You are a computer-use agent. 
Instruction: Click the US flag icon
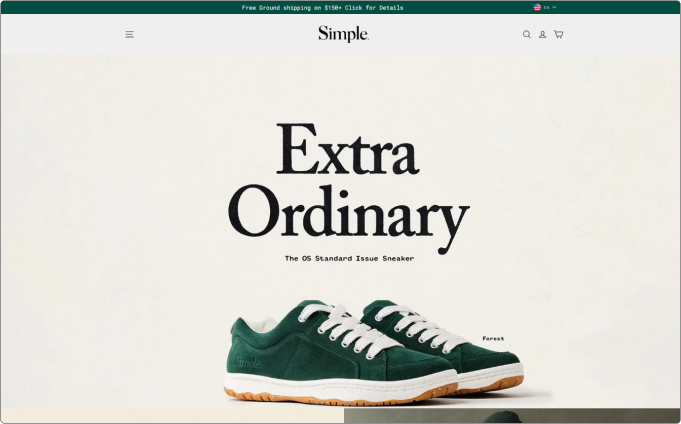[x=537, y=7]
